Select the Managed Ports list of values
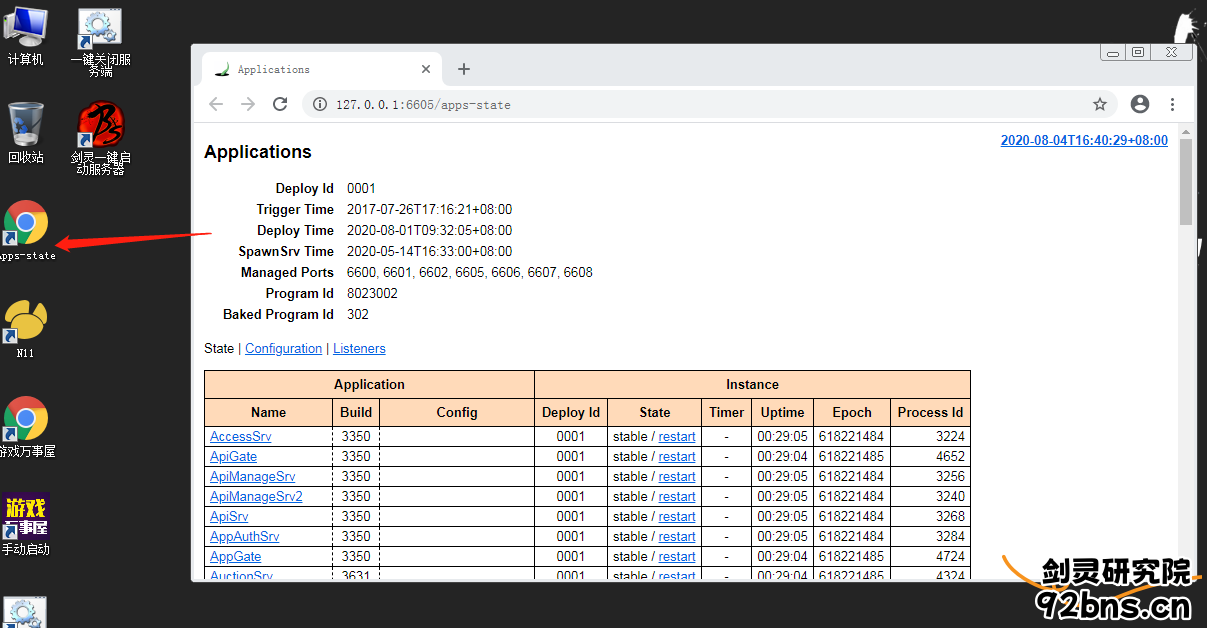This screenshot has height=628, width=1207. (470, 273)
